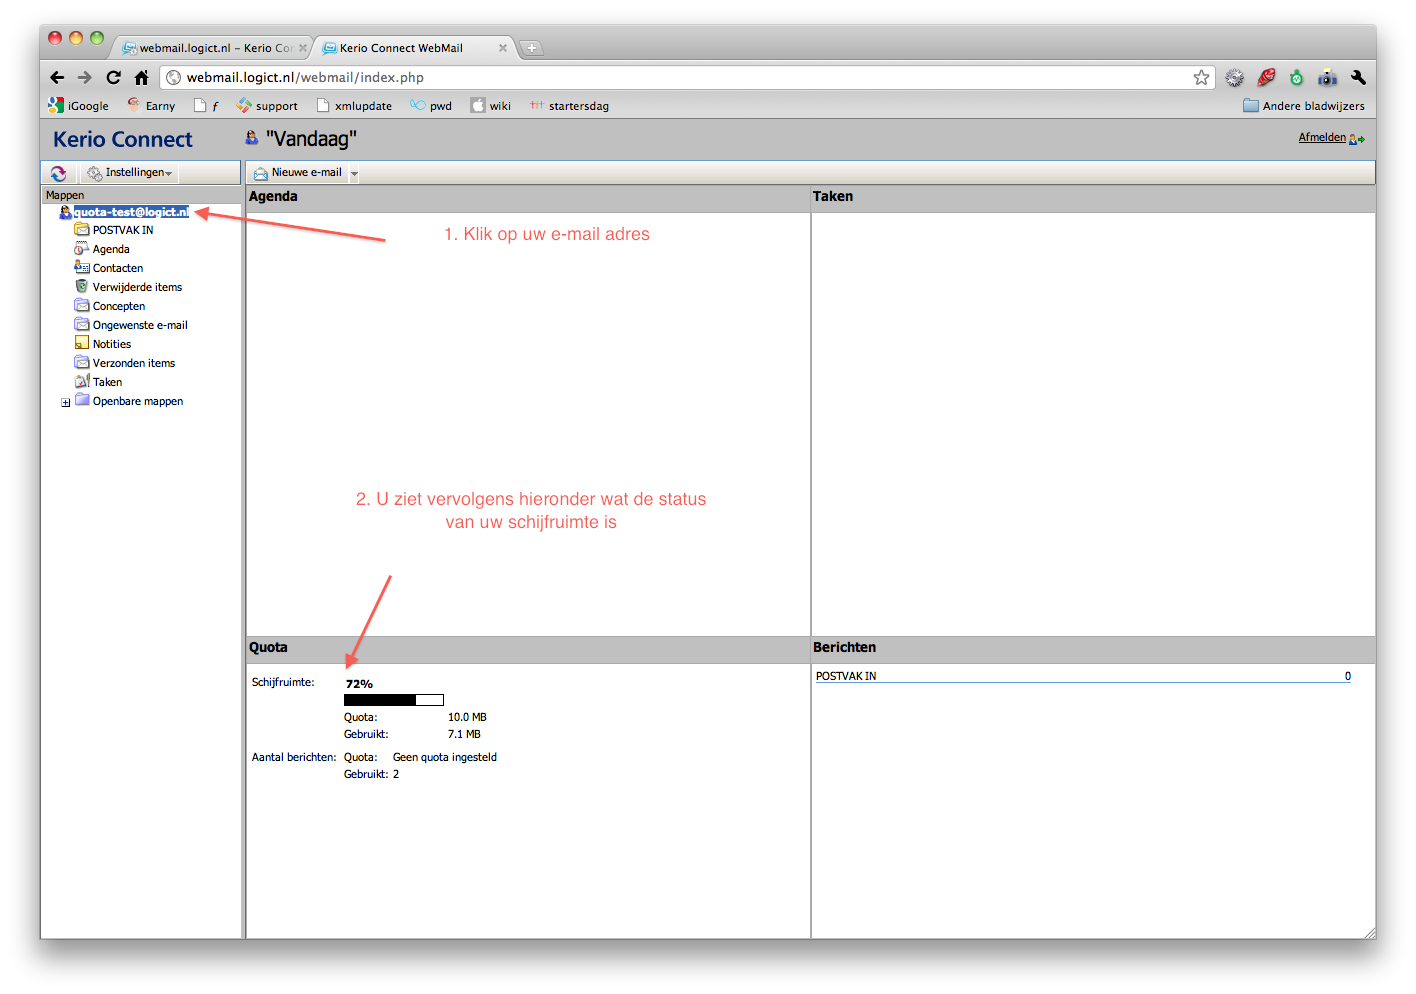Open the Contacten folder
The image size is (1416, 994).
(118, 268)
